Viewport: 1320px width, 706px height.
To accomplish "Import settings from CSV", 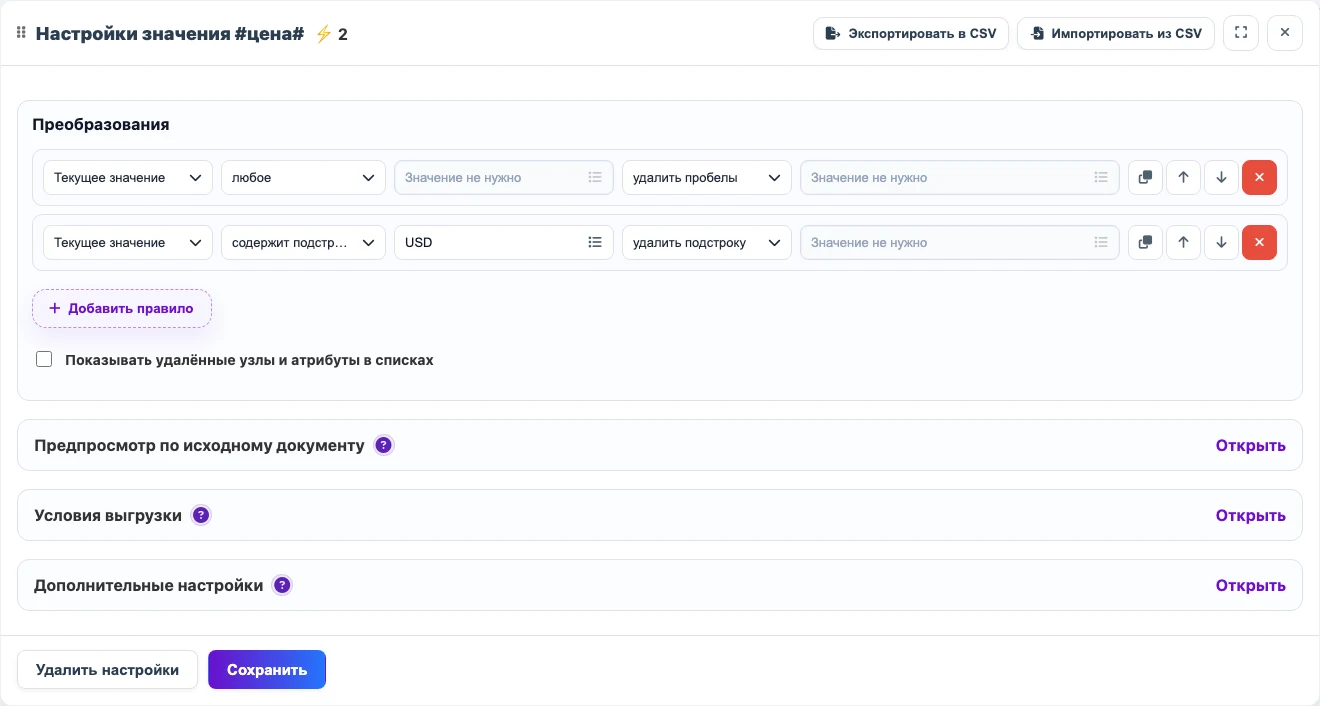I will (x=1116, y=33).
